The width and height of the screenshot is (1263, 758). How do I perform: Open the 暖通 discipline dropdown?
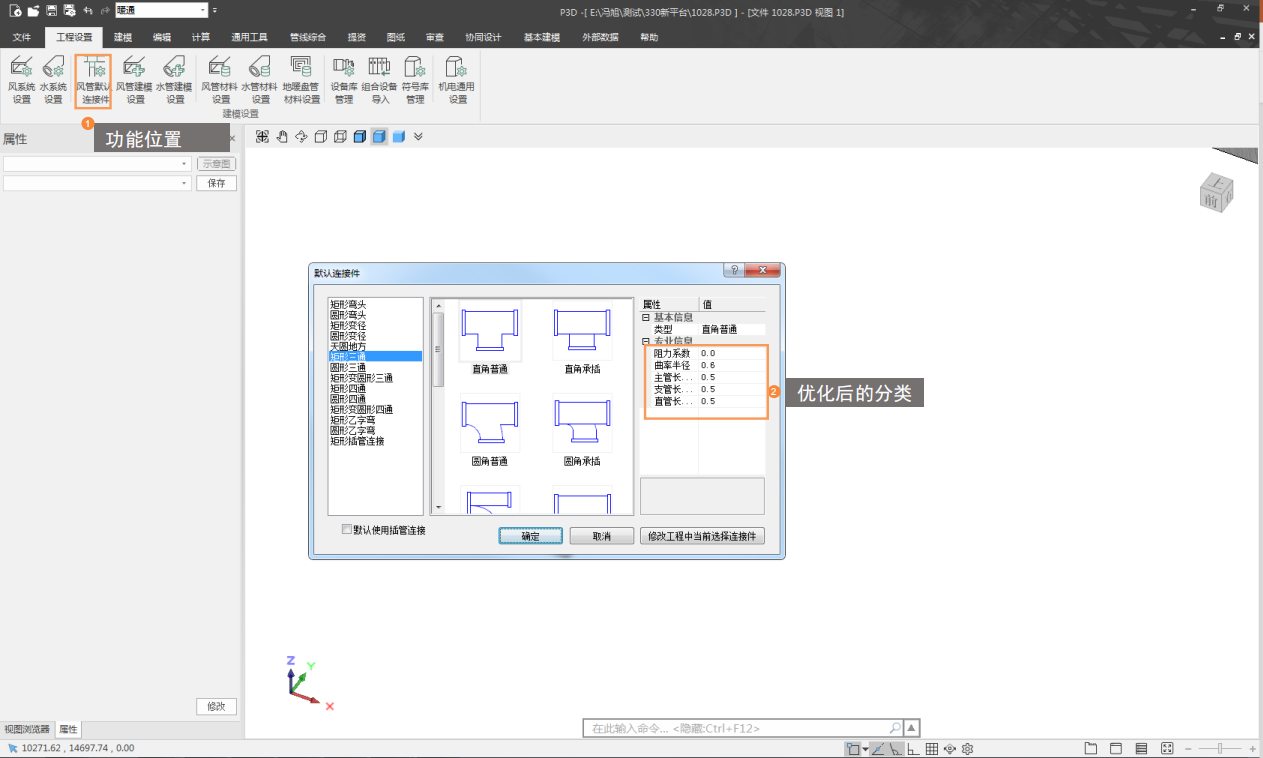pyautogui.click(x=203, y=10)
